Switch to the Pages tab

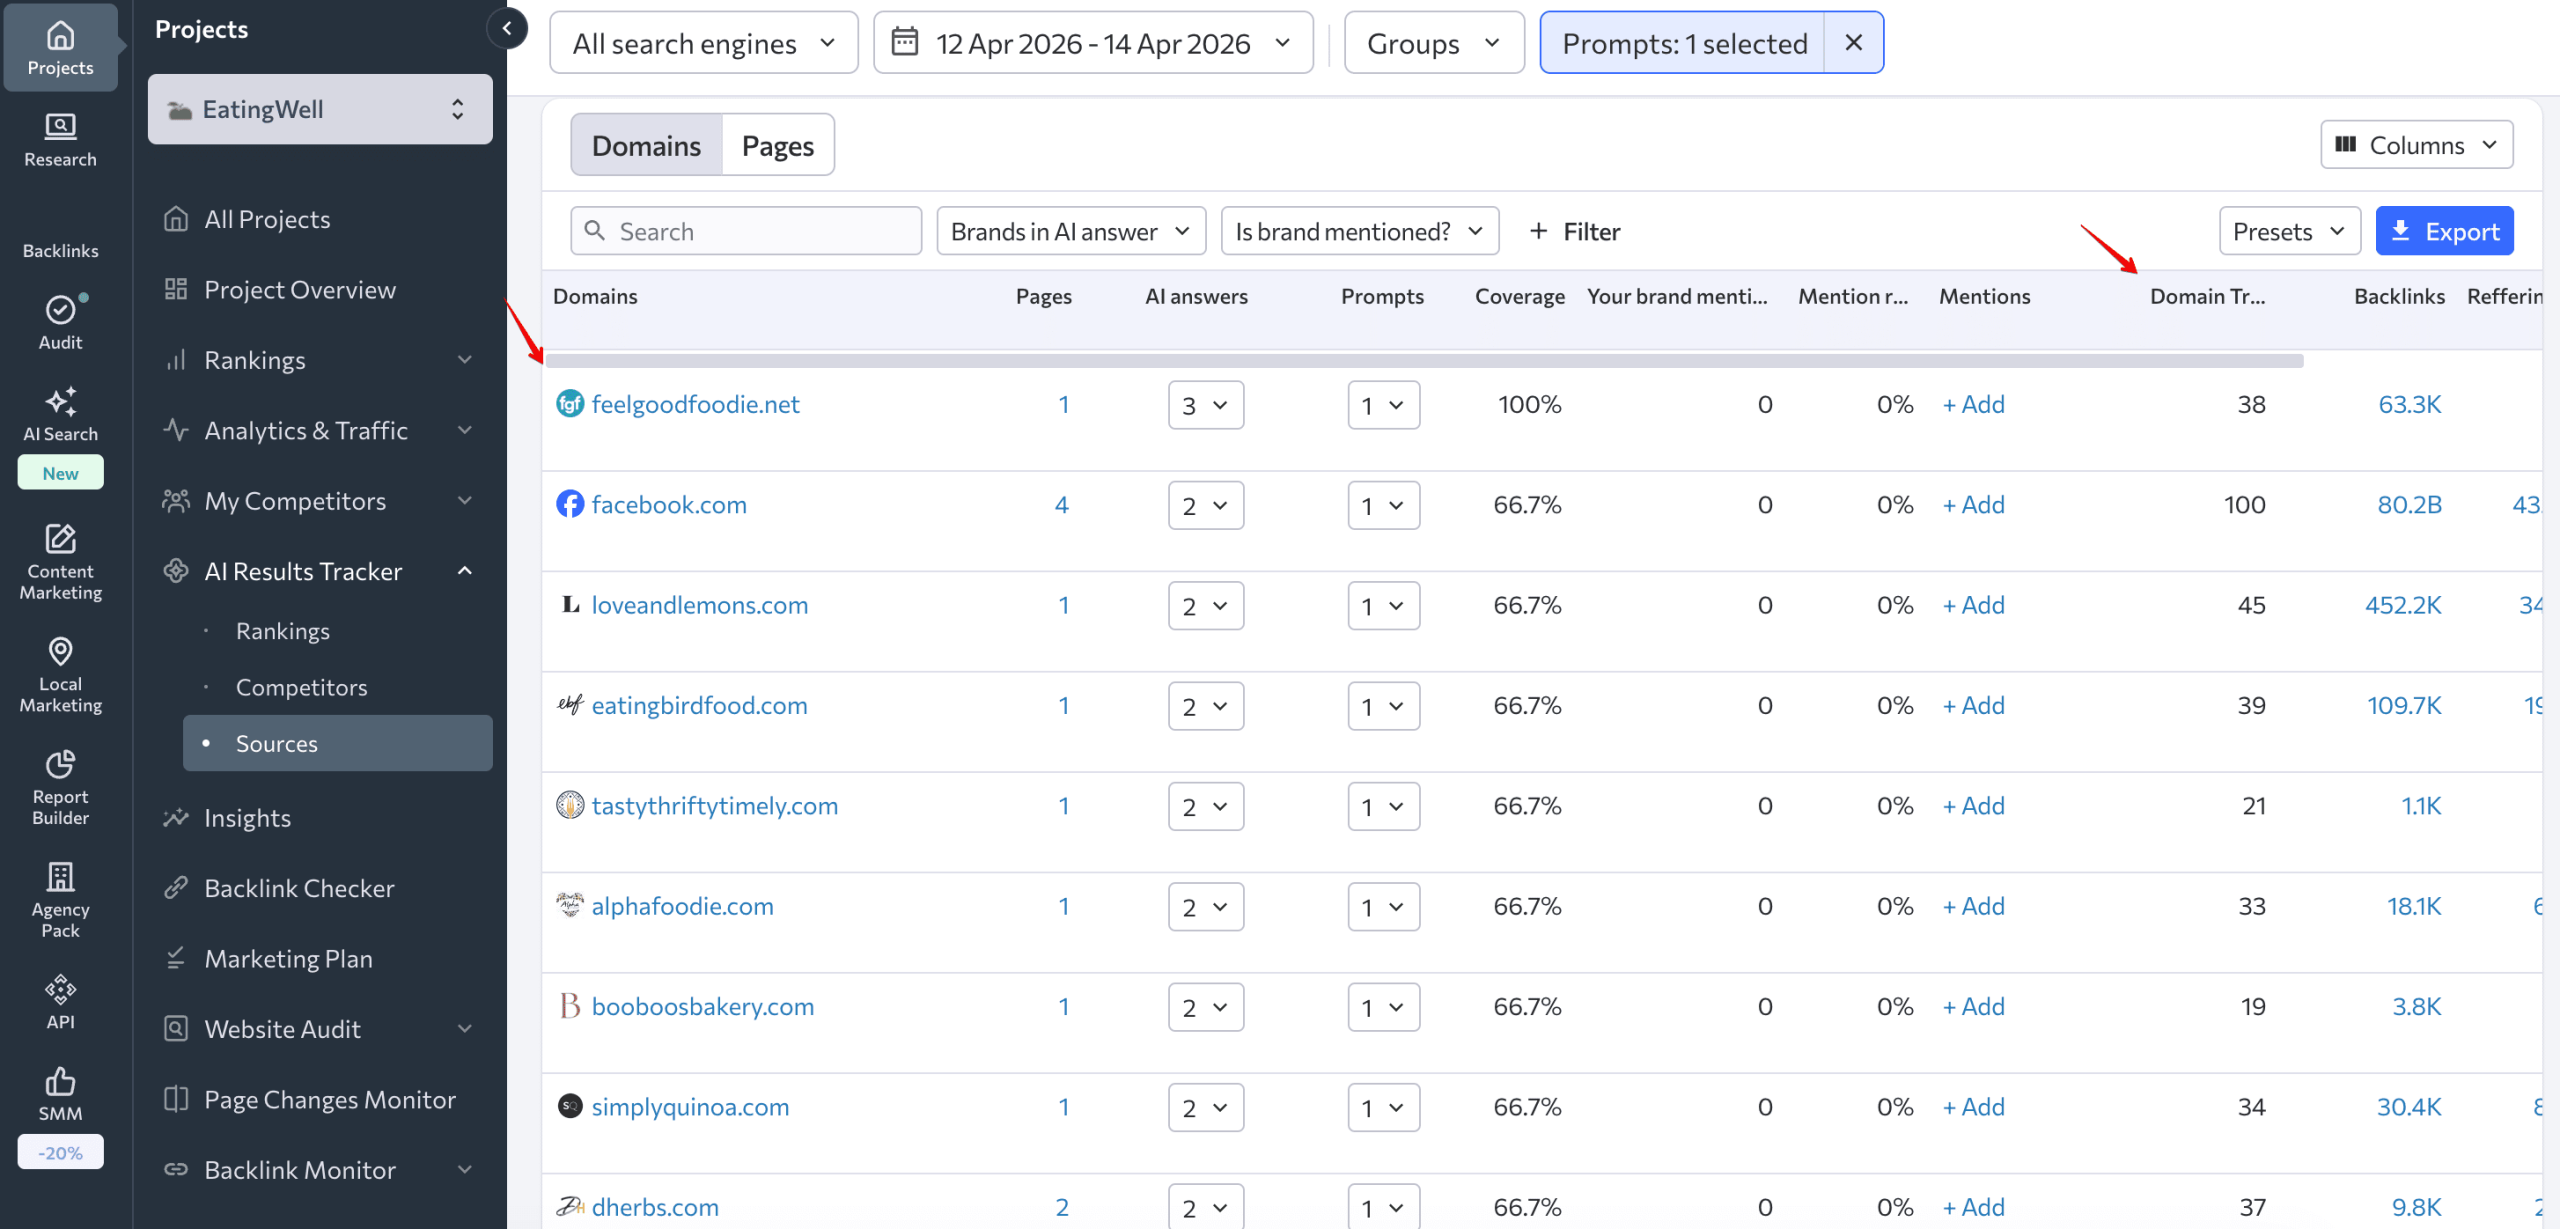(x=778, y=144)
